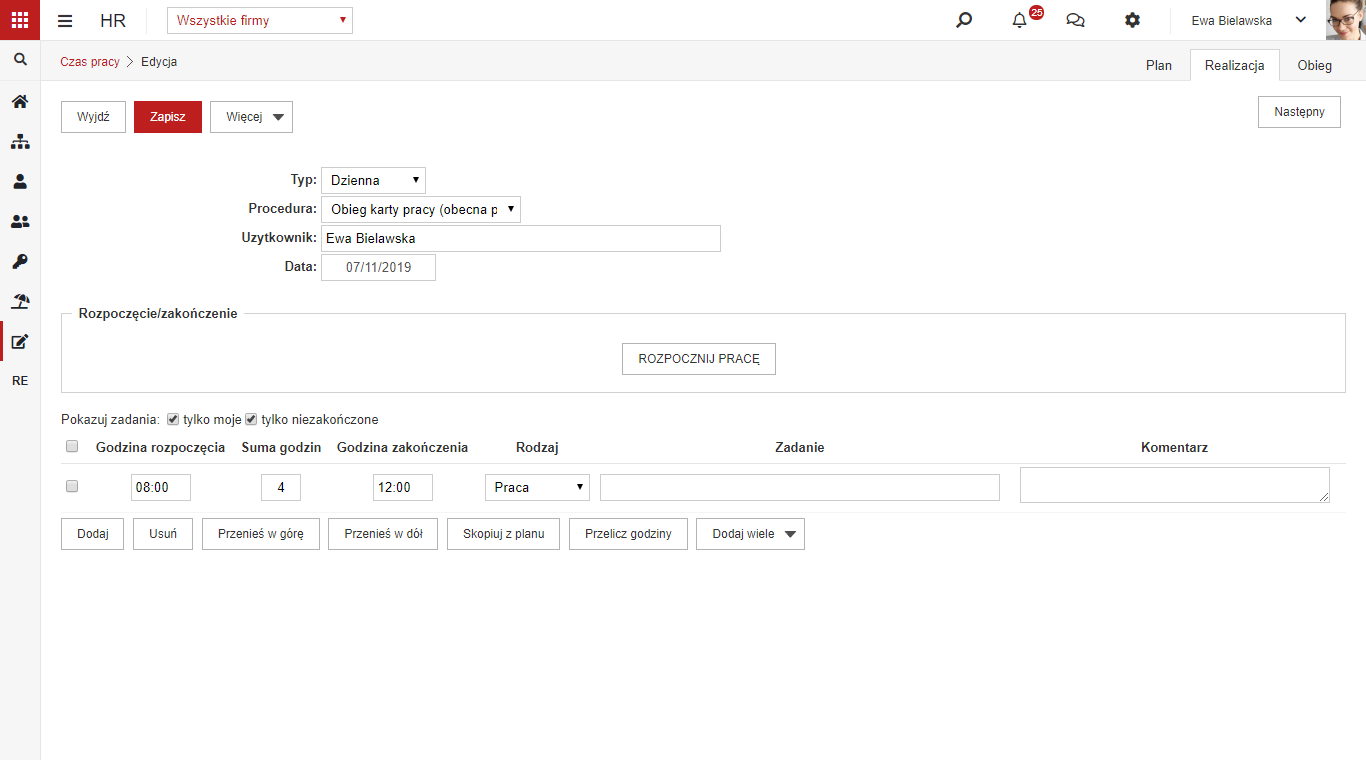The image size is (1366, 760).
Task: Open the organization chart sidebar icon
Action: pos(20,141)
